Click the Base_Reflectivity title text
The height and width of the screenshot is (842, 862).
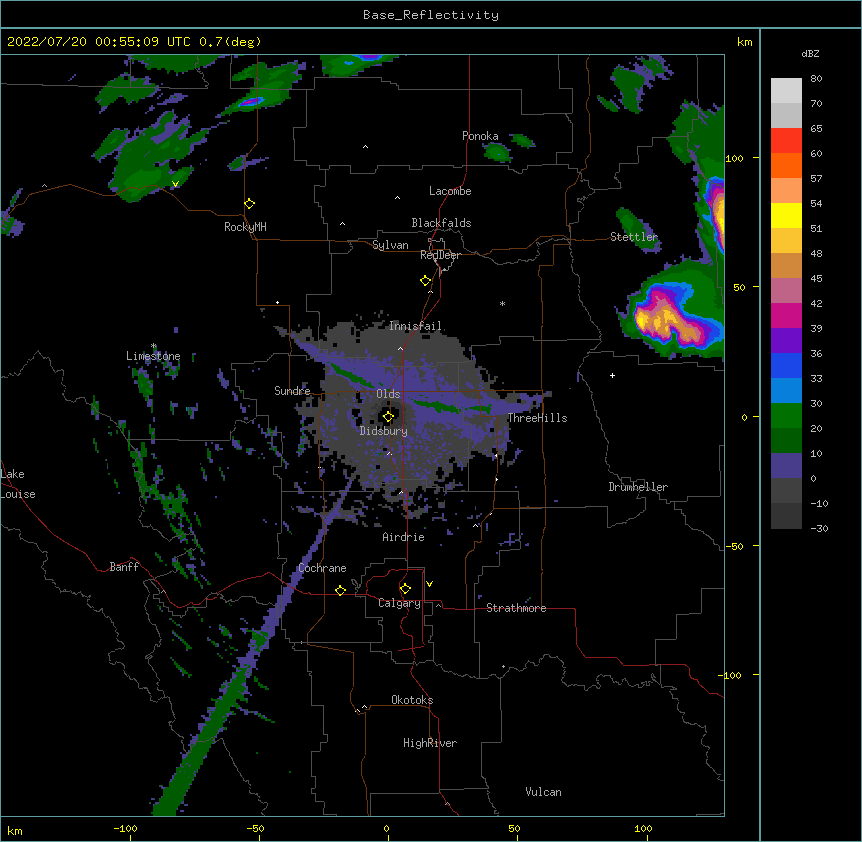pyautogui.click(x=431, y=15)
